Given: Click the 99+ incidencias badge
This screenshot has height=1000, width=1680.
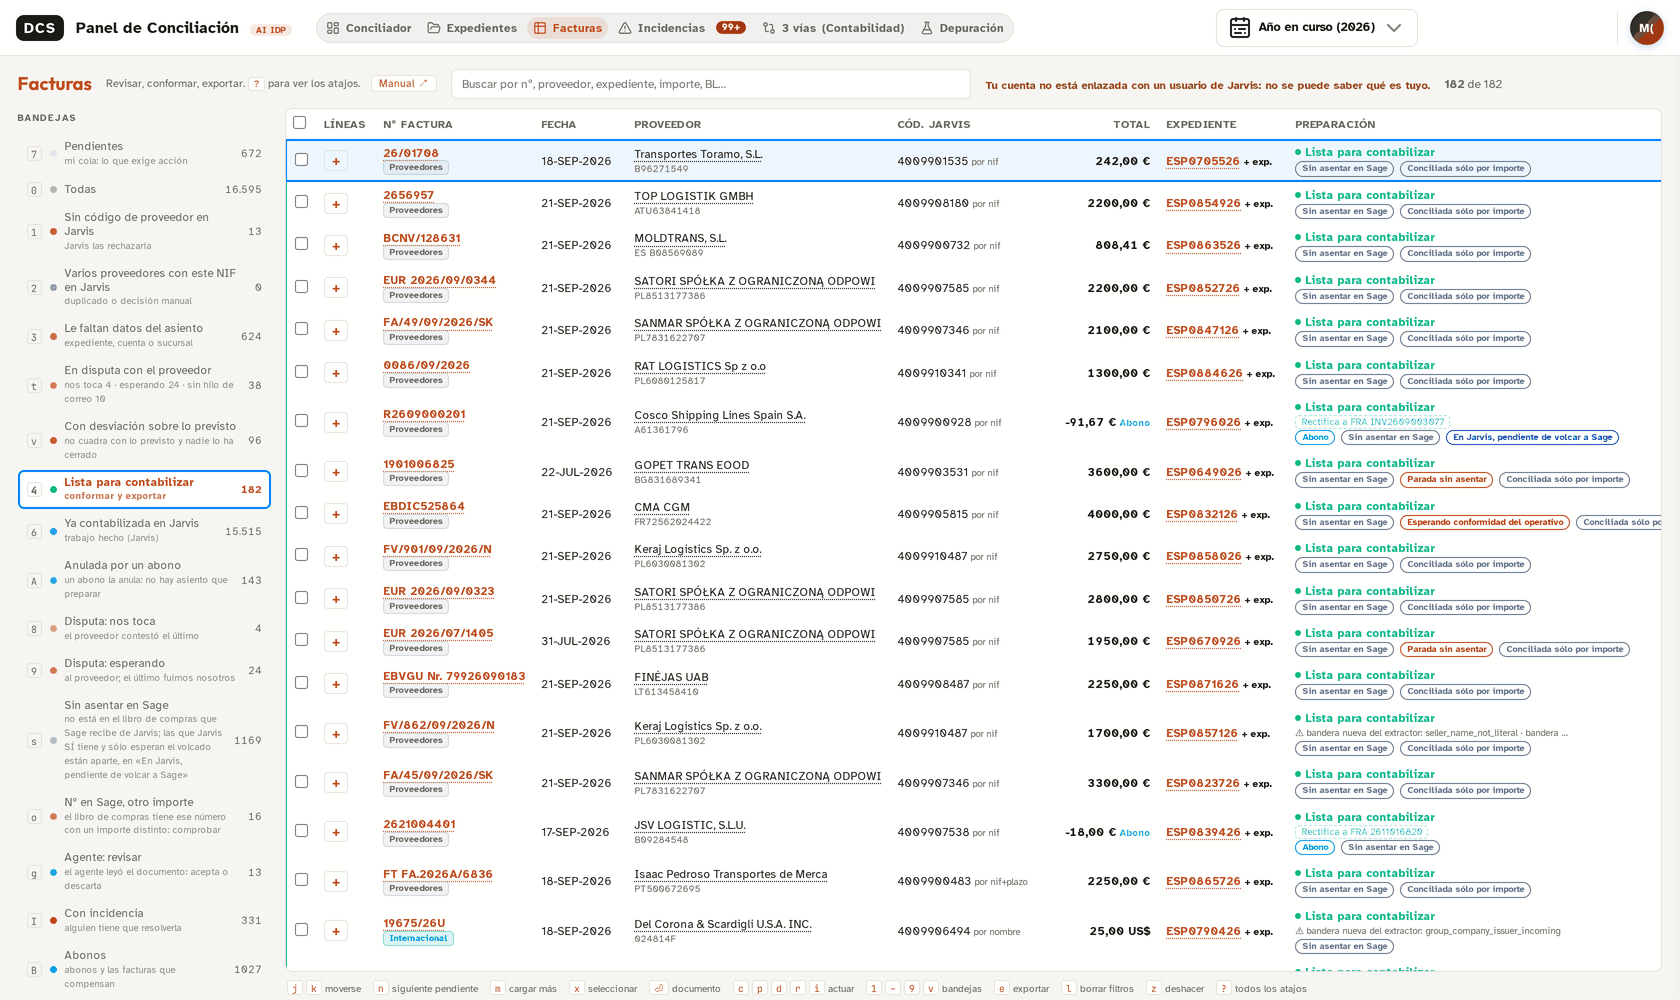Looking at the screenshot, I should tap(731, 28).
